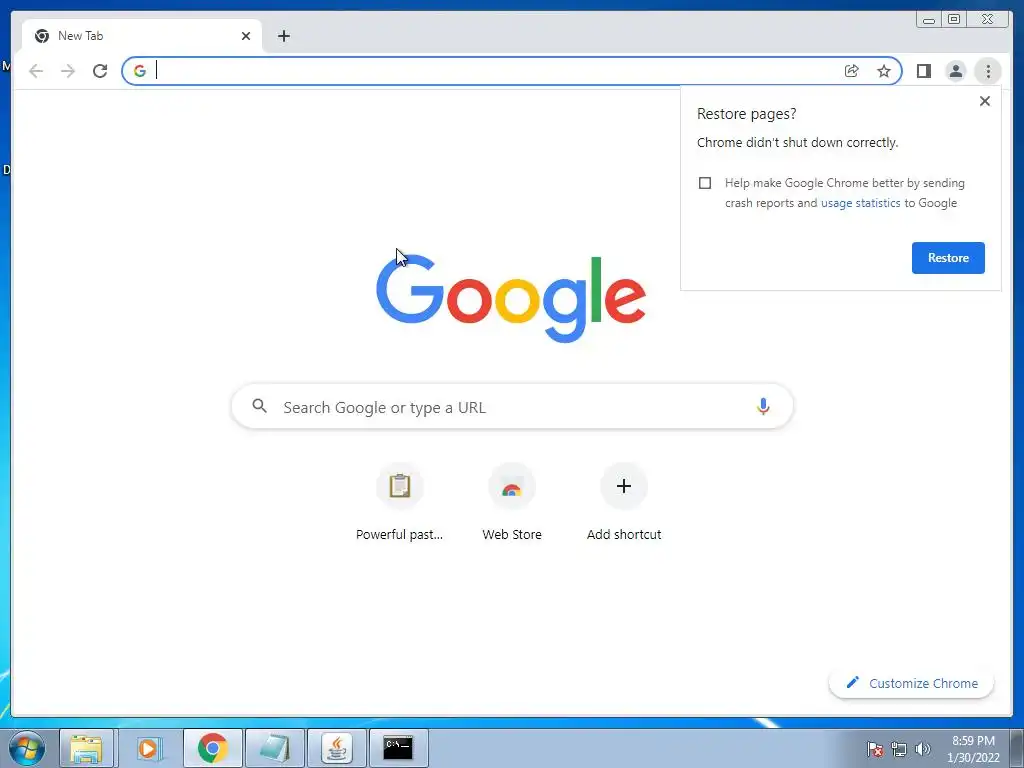This screenshot has width=1024, height=768.
Task: Focus the Search Google or type a URL box
Action: tap(512, 407)
